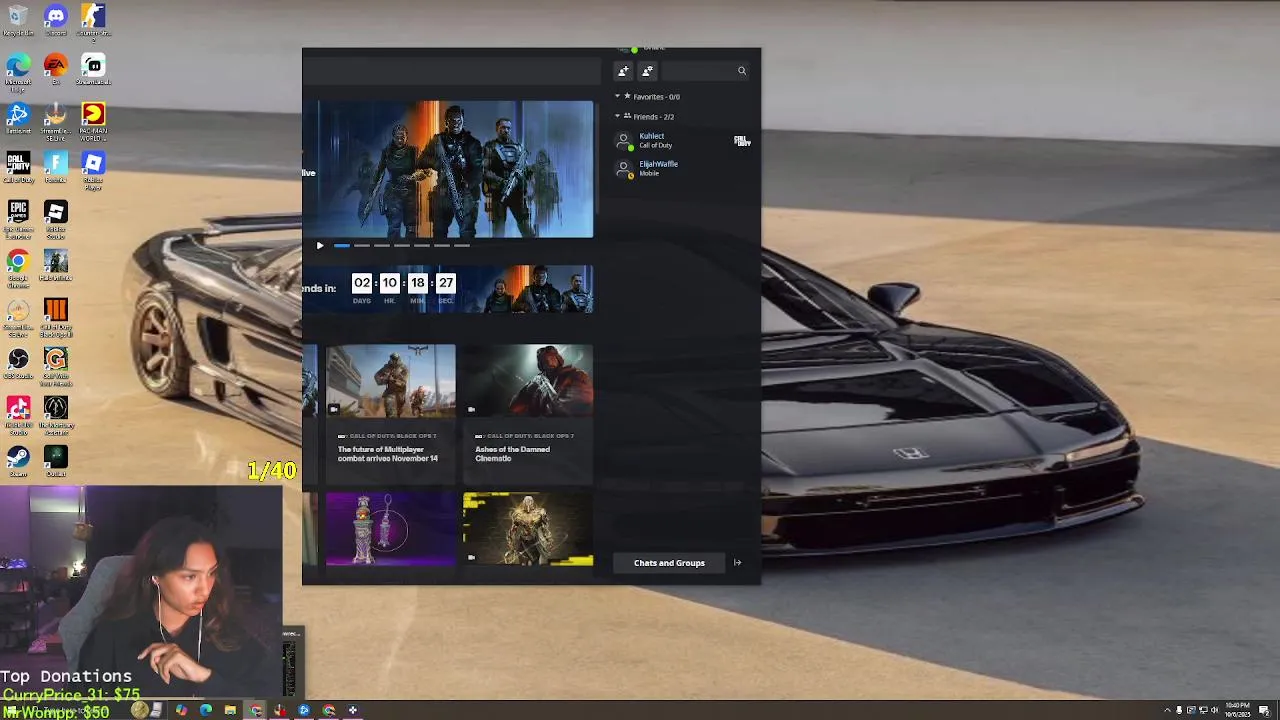Click the pop-out arrow beside Chats and Groups

(737, 563)
